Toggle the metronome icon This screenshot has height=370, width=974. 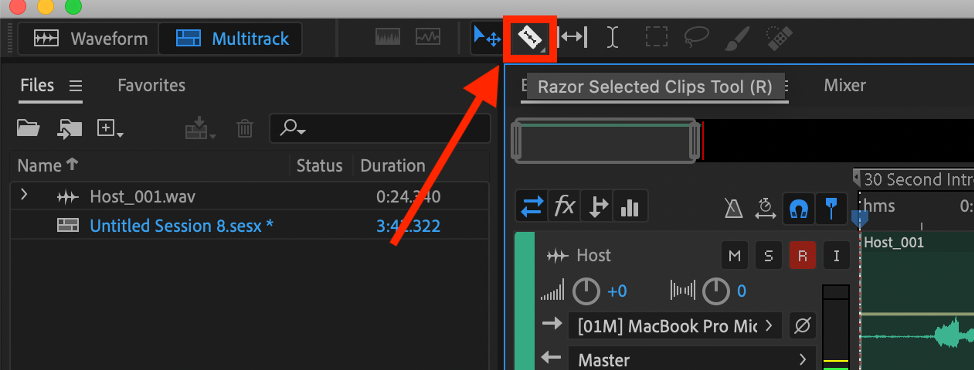pyautogui.click(x=734, y=208)
